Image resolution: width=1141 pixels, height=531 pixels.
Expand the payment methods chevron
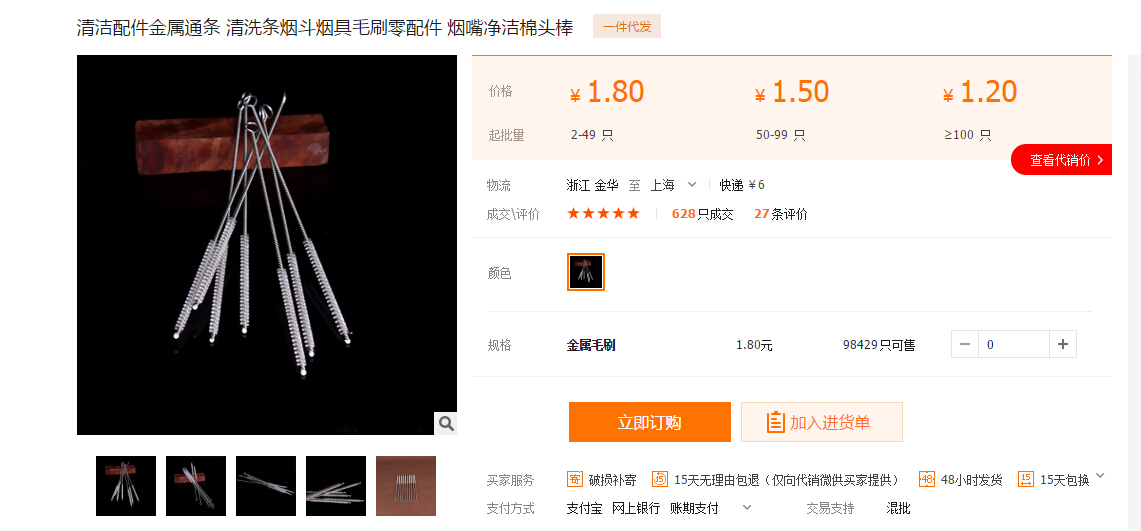pos(747,507)
